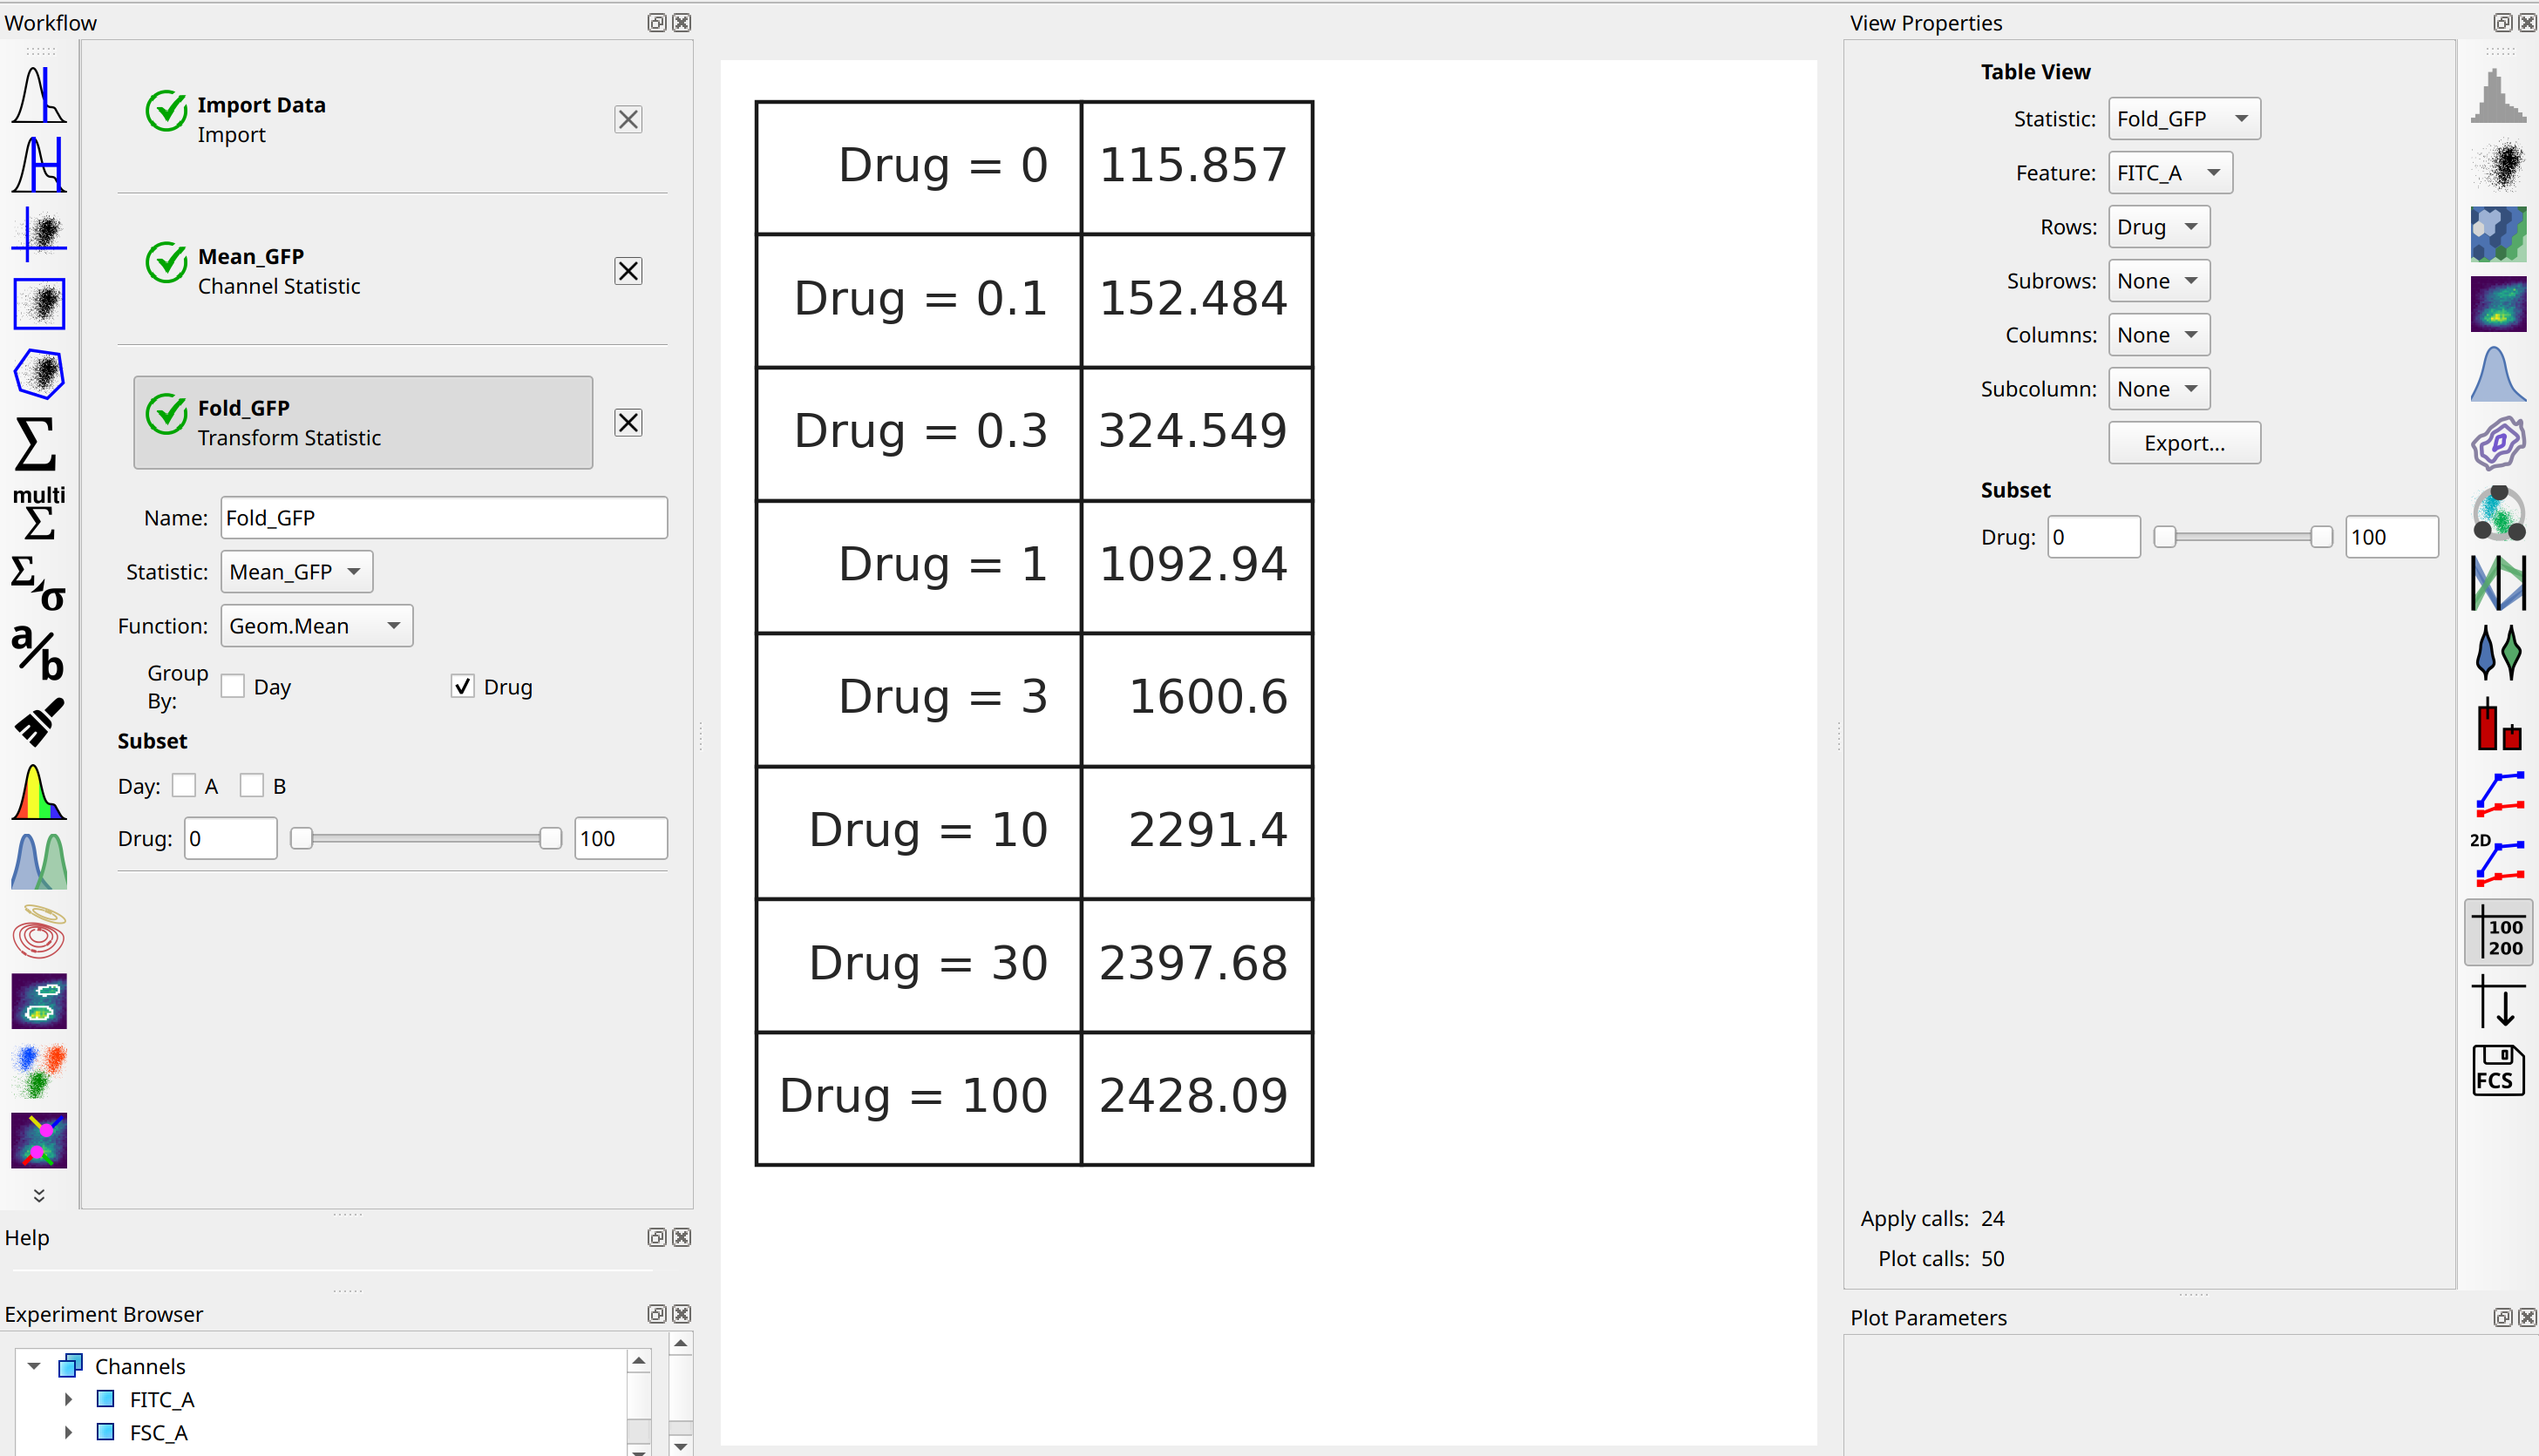Click the high handle of View Properties Drug slider
Screen dimensions: 2539x1456
(2321, 537)
